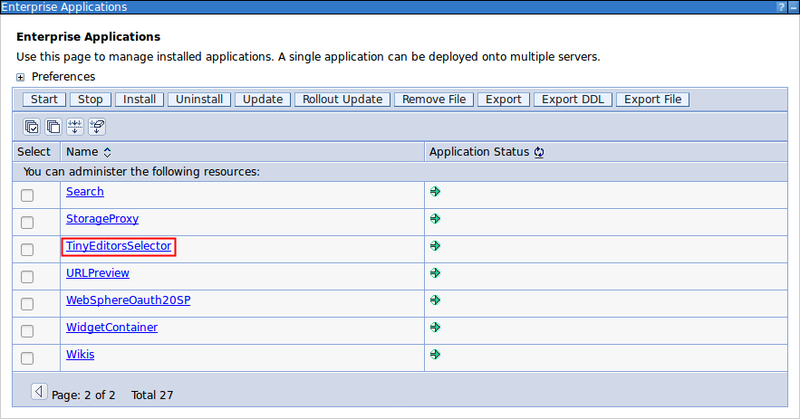Click the help question mark icon
This screenshot has width=800, height=419.
coord(779,7)
